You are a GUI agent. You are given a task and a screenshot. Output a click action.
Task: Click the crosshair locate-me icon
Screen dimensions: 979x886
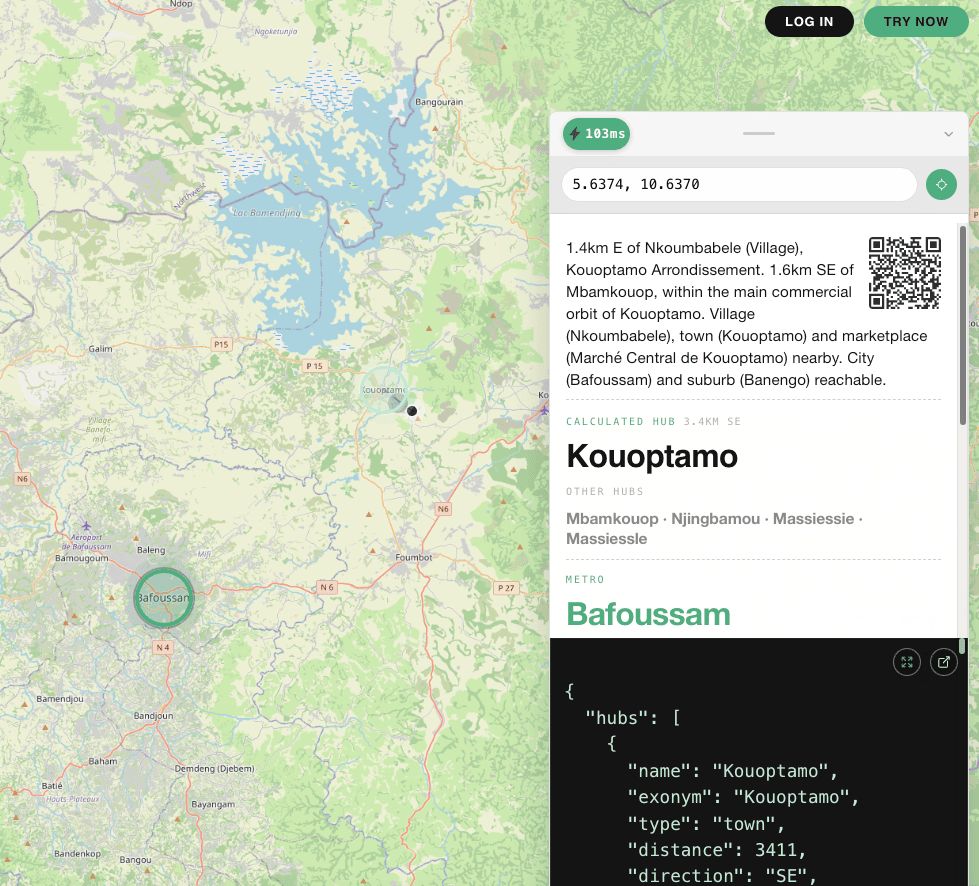click(941, 185)
